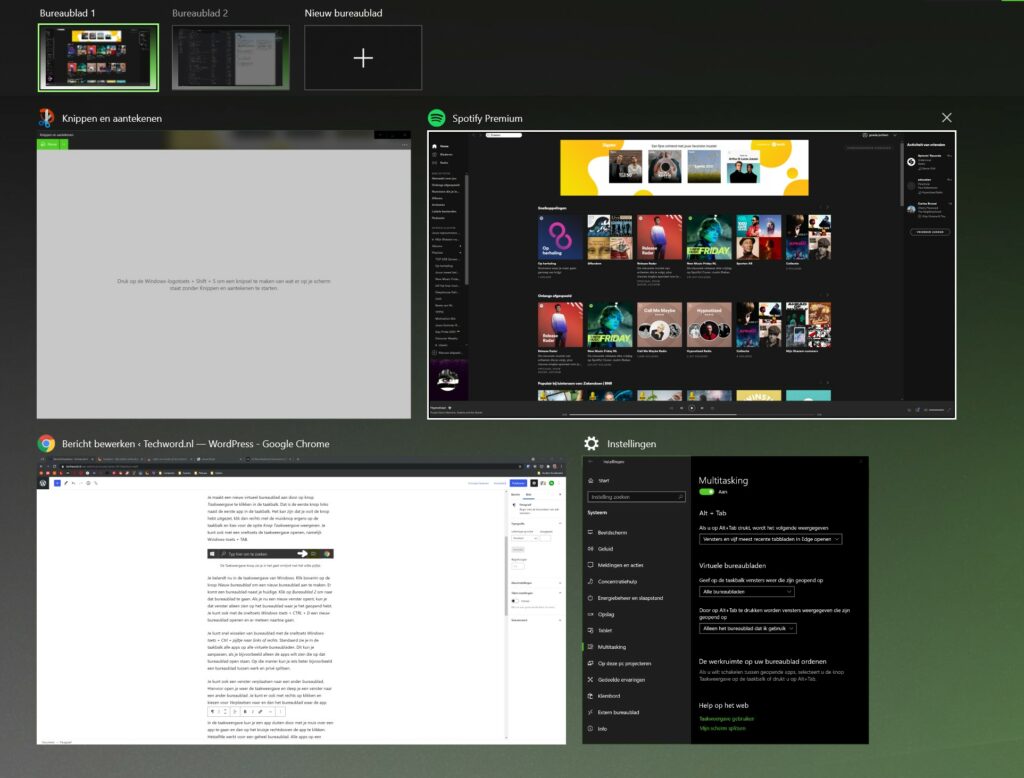Open Radio in the Spotify sidebar

coord(440,163)
